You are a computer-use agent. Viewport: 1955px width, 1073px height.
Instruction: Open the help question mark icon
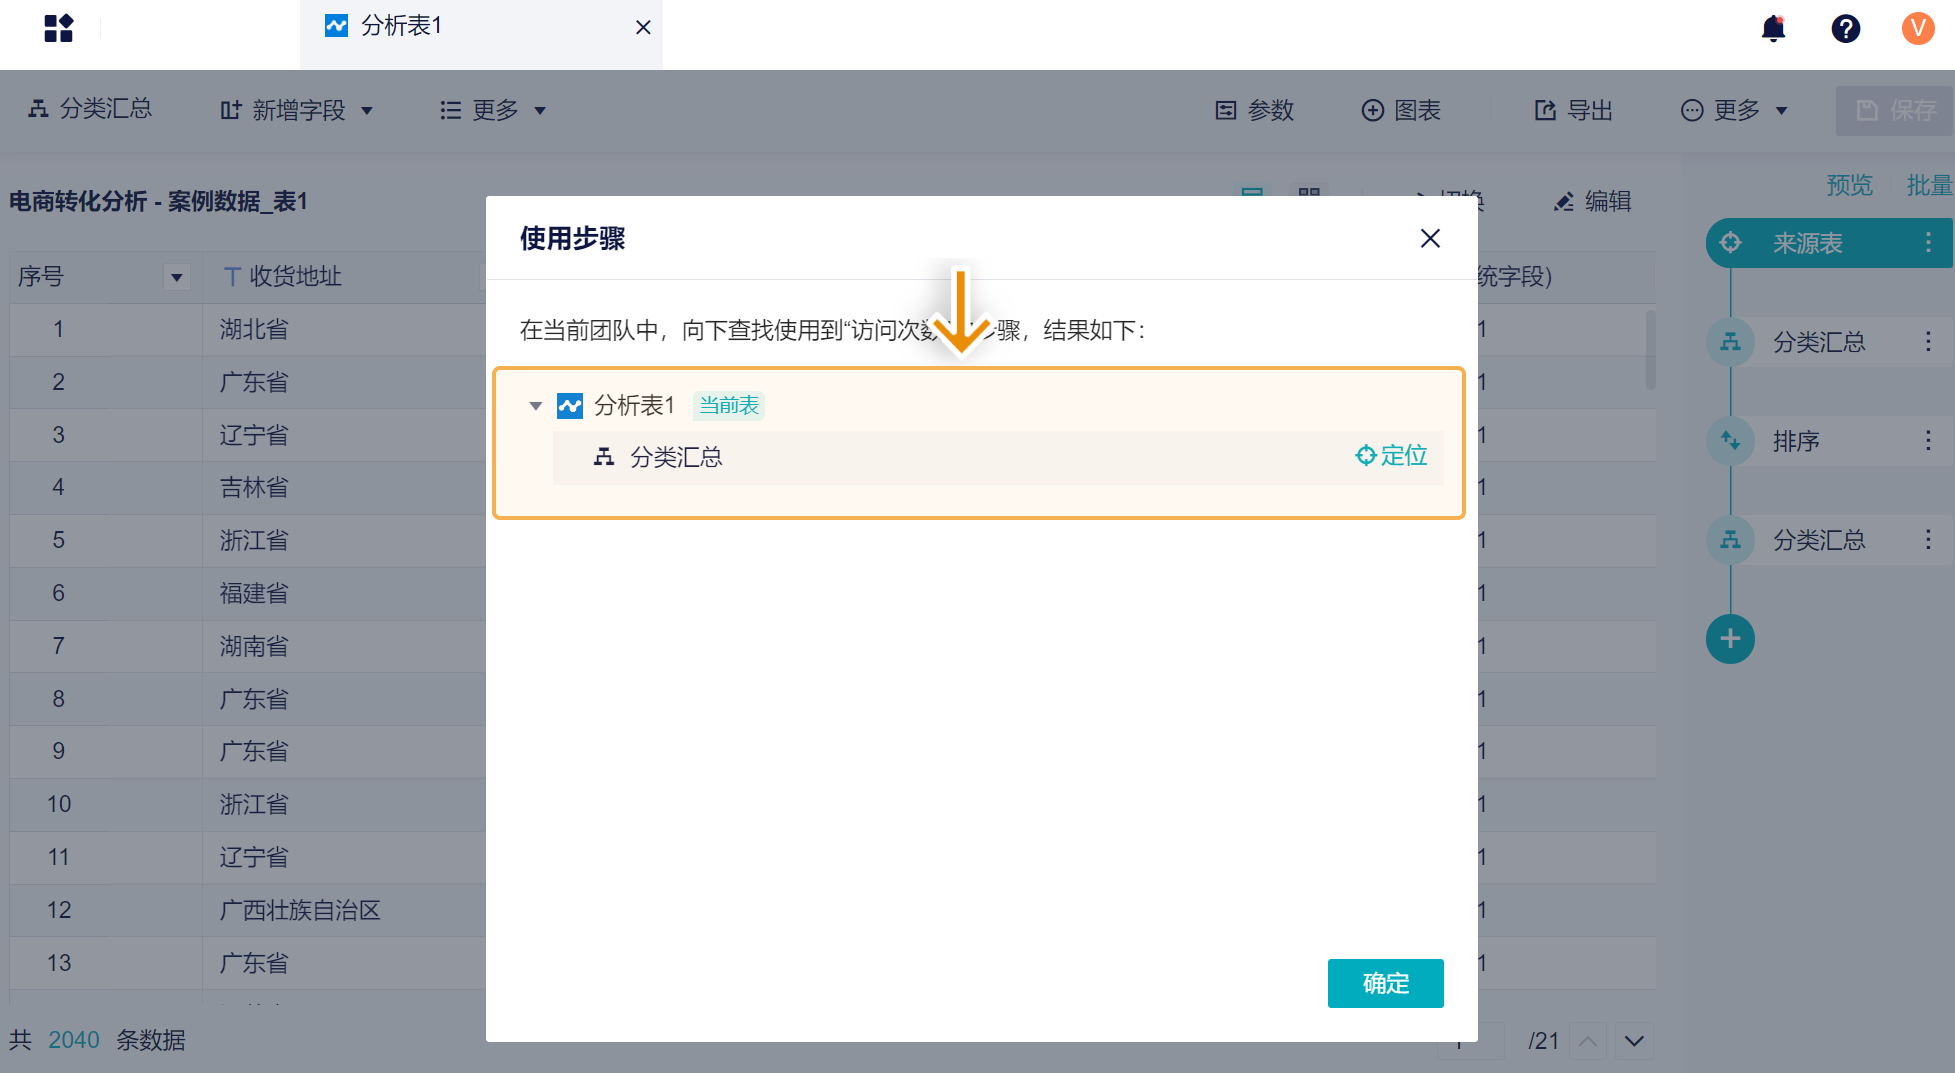1845,28
